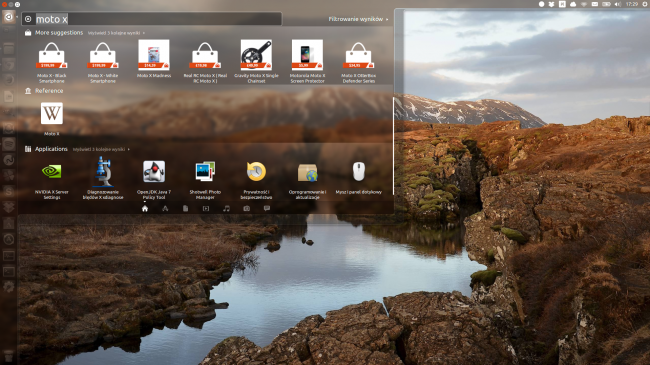Viewport: 650px width, 365px height.
Task: Expand more results under More suggestions
Action: (116, 33)
